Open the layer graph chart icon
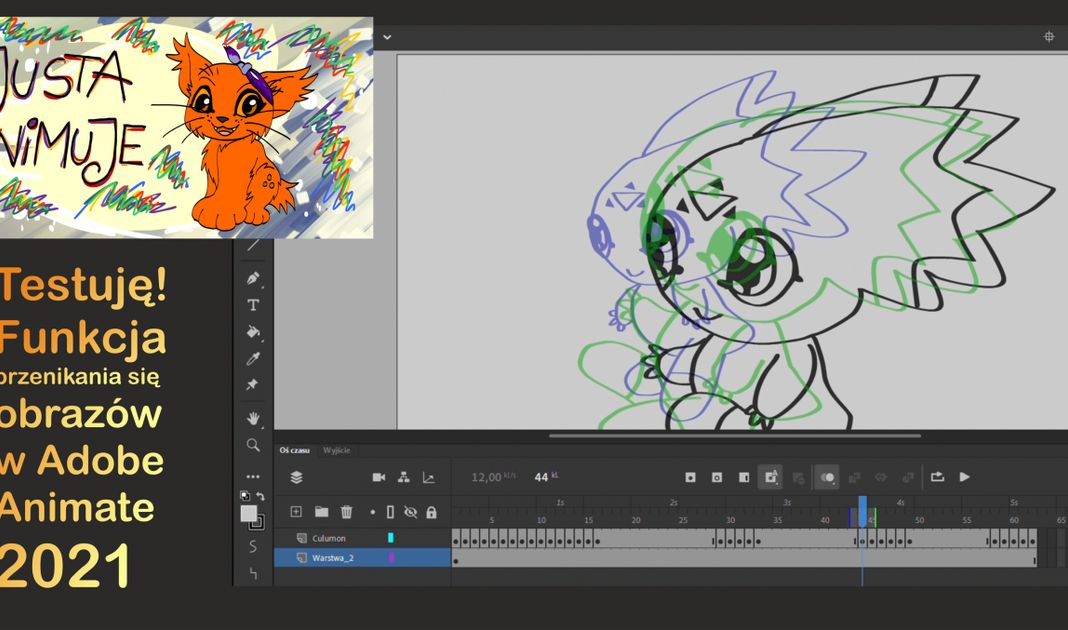This screenshot has width=1068, height=630. pos(428,477)
